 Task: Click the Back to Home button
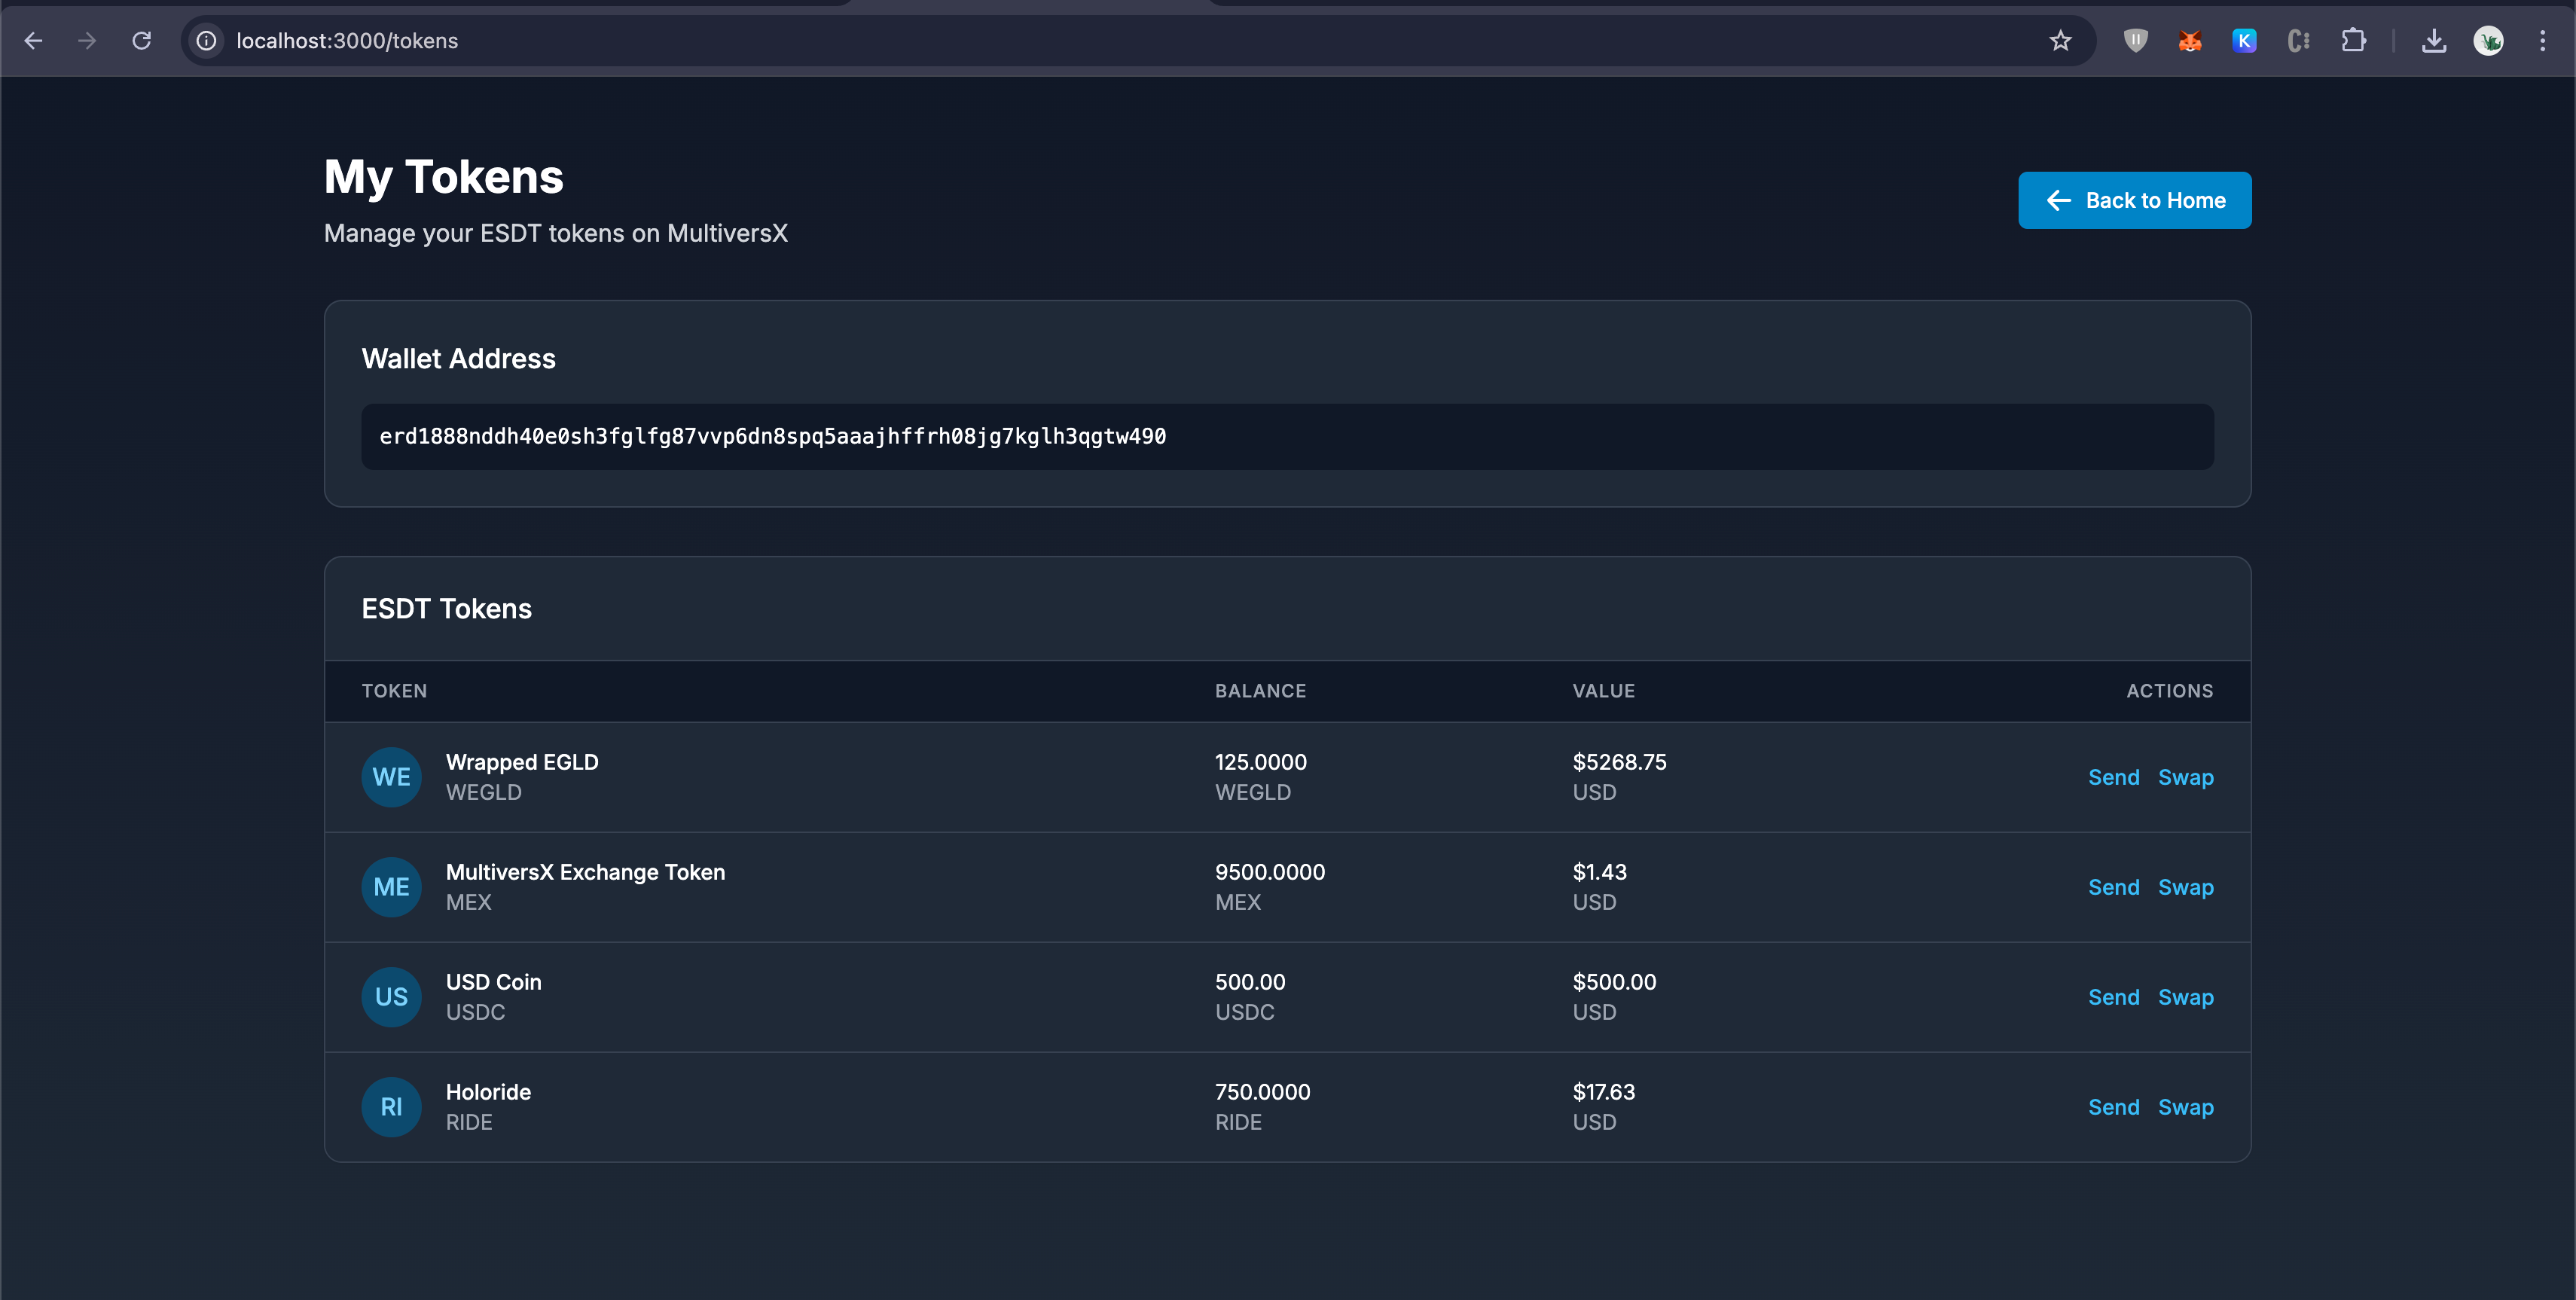click(2134, 200)
